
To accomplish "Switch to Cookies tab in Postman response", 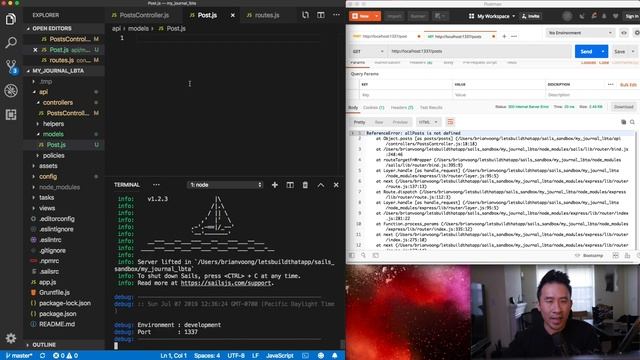I will click(373, 107).
